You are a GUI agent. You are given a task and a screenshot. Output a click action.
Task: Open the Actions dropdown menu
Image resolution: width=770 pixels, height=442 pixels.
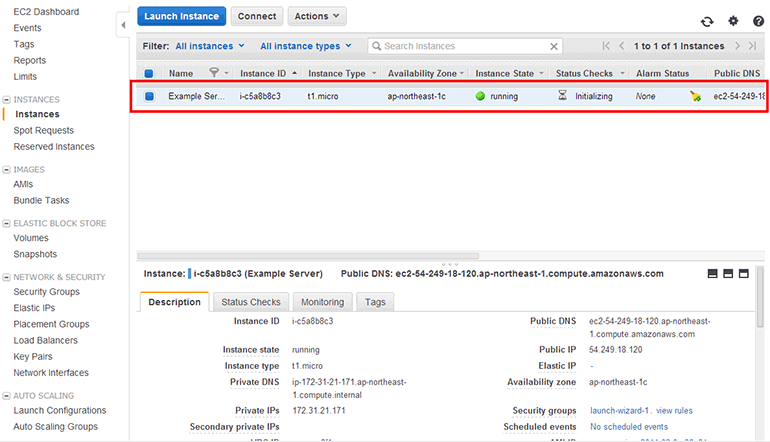317,16
